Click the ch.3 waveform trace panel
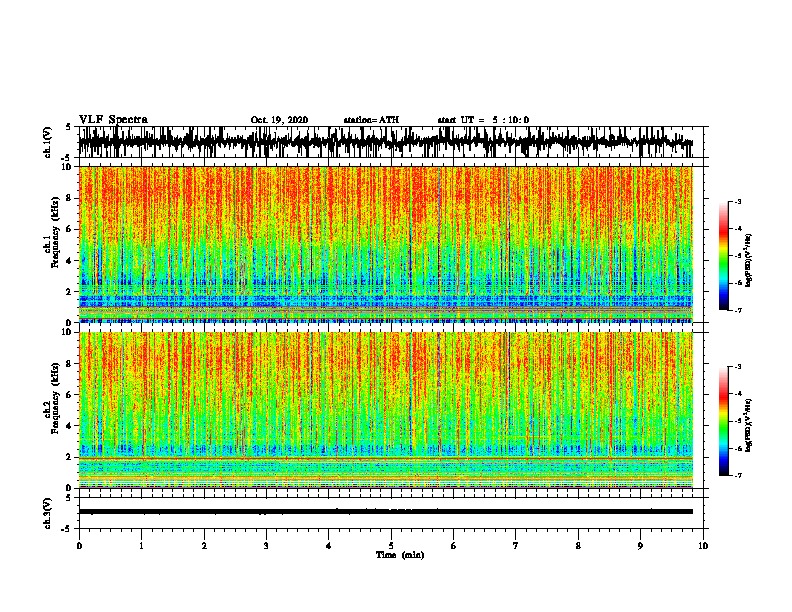Viewport: 792px width, 612px height. point(391,513)
